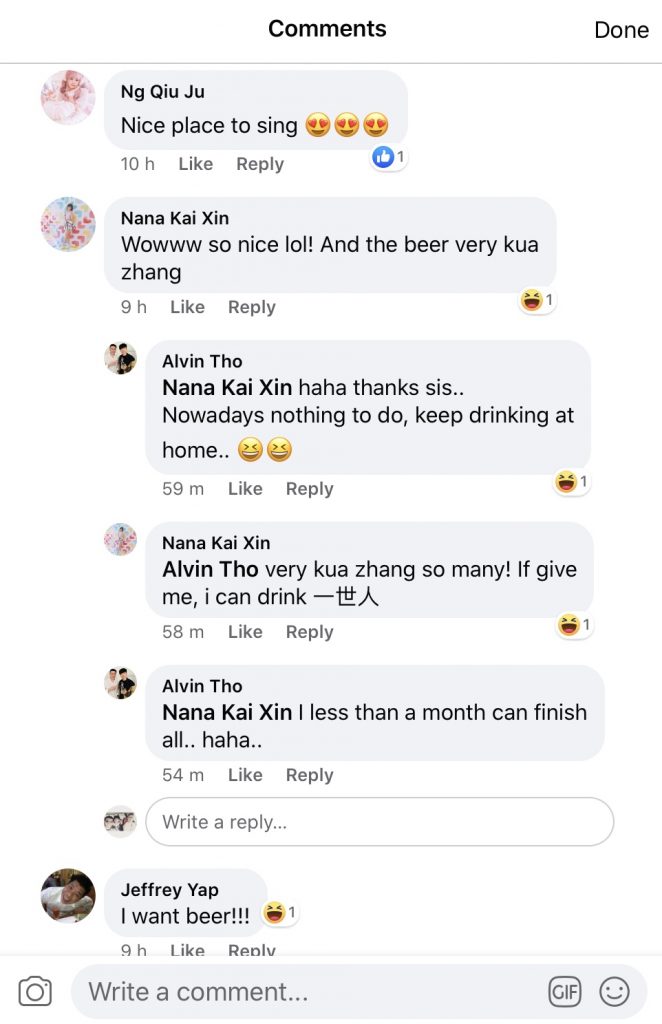Tap the thumbs-up reaction on Ng Qiu Ju's comment

click(388, 157)
